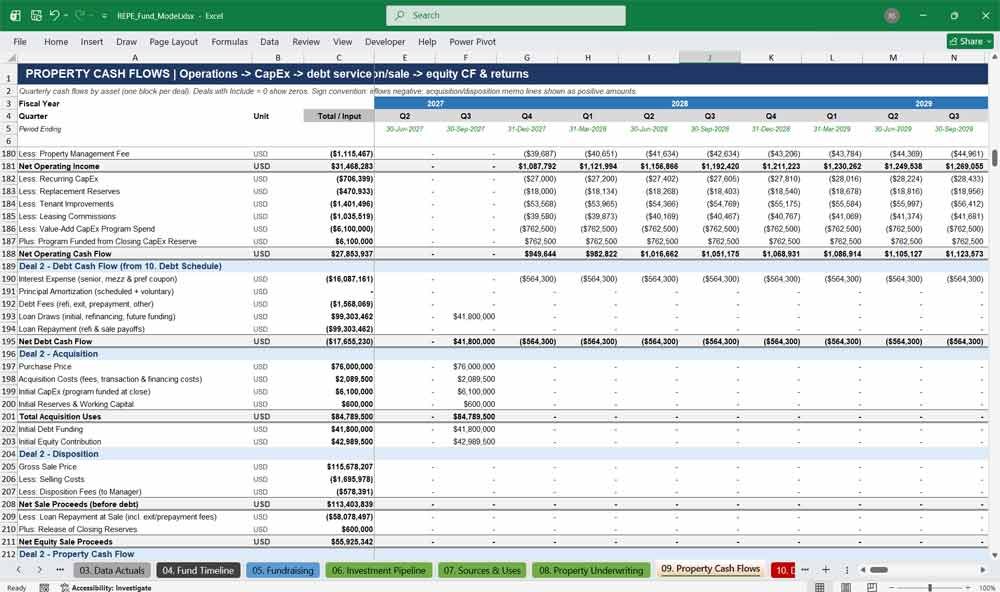The height and width of the screenshot is (592, 1000).
Task: Click the Excel app icon in title bar
Action: (15, 15)
